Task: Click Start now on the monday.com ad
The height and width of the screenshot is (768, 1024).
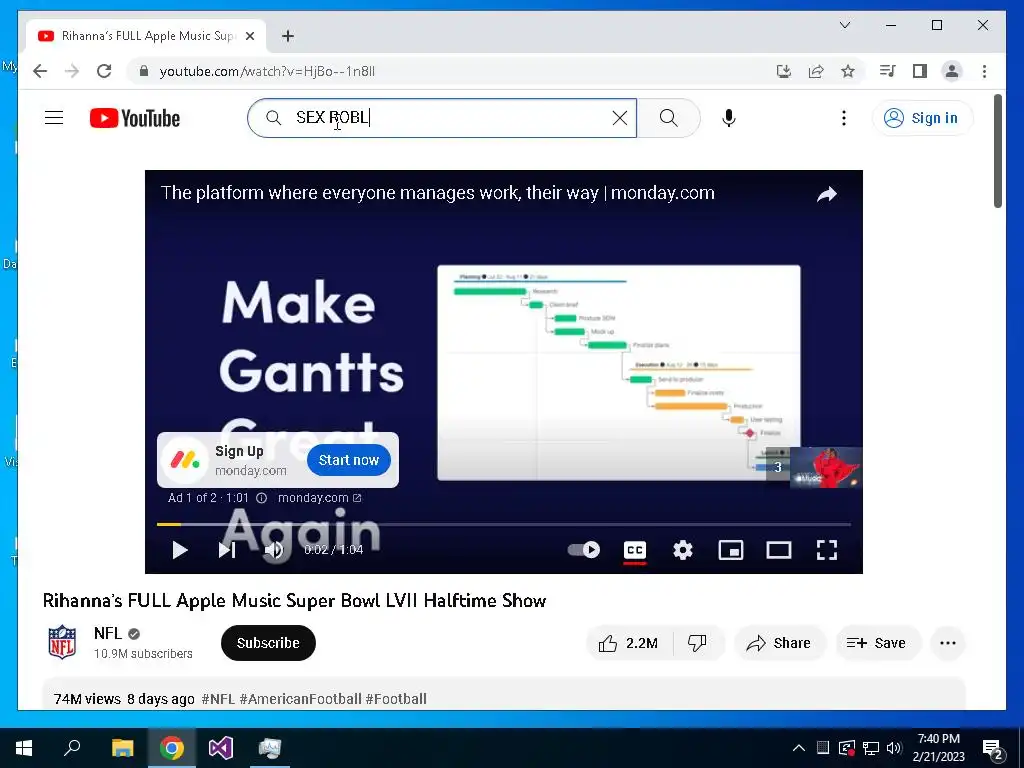Action: (349, 460)
